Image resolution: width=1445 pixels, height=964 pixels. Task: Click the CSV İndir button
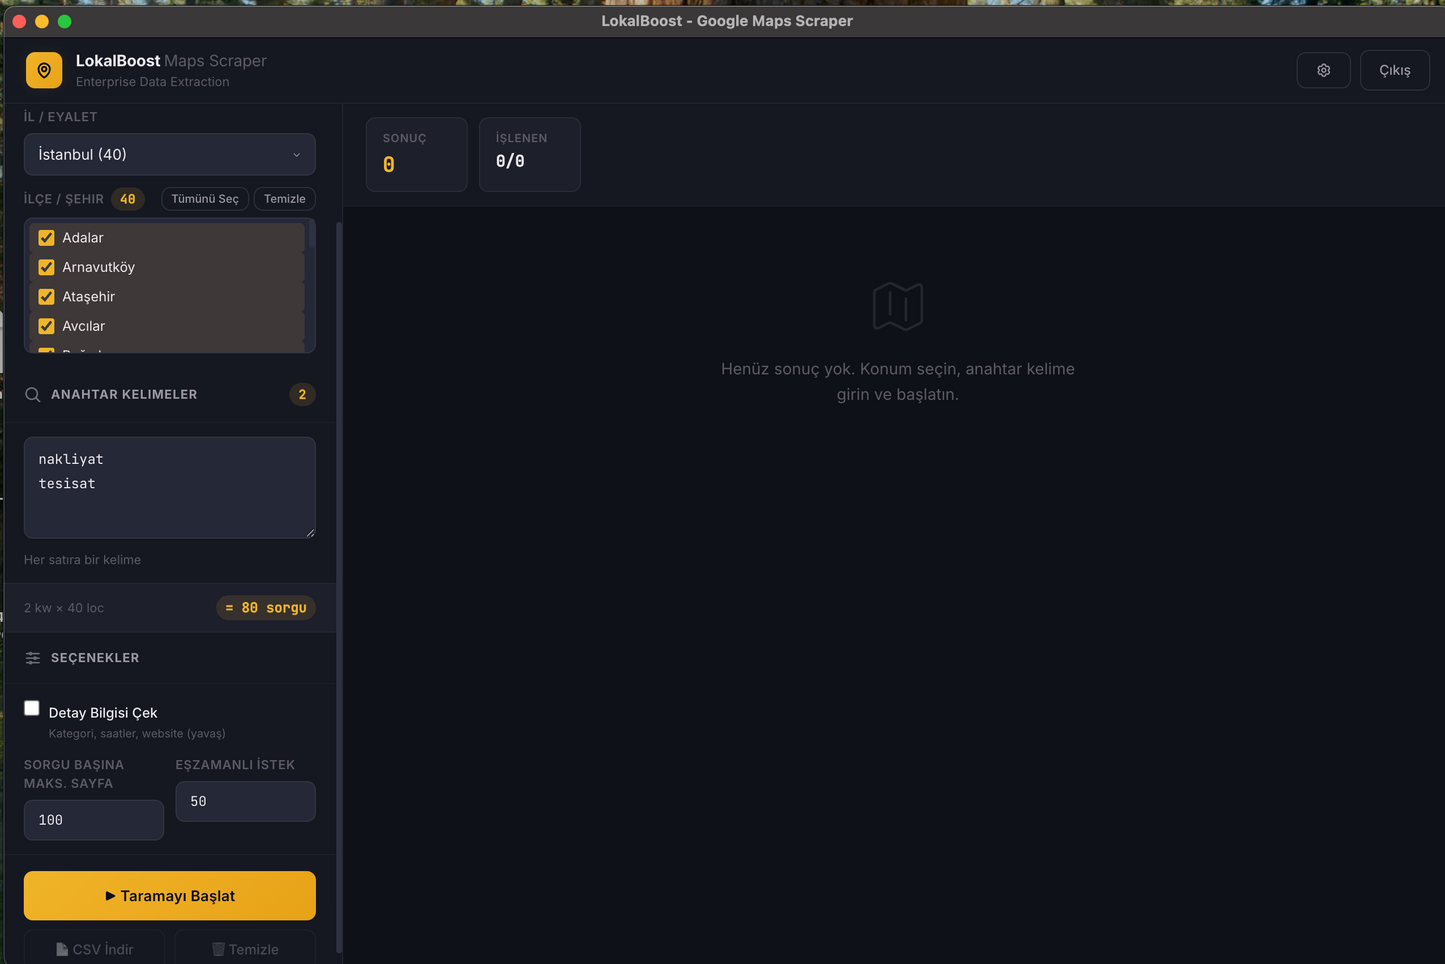click(94, 949)
